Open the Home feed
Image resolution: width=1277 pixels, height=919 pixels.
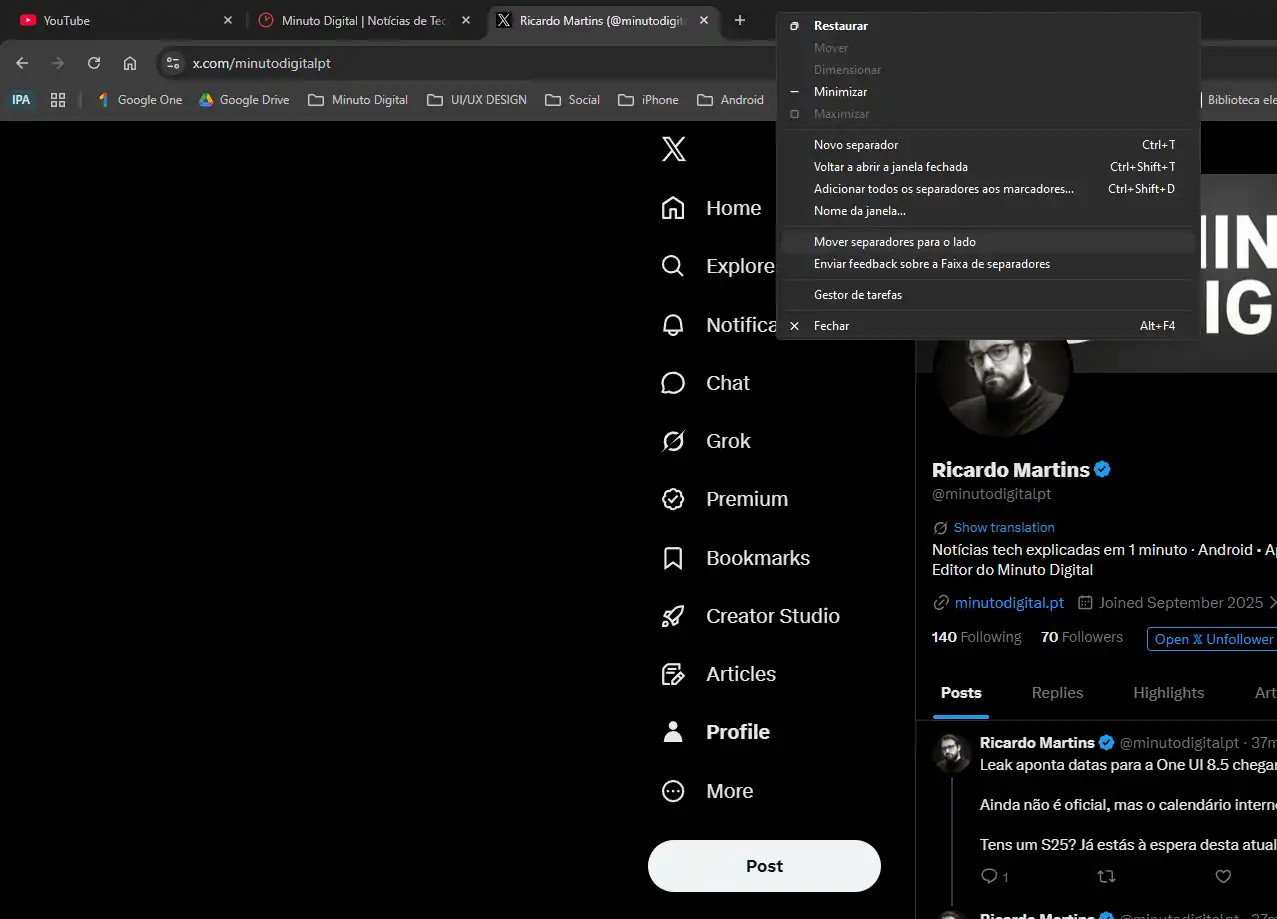point(733,208)
